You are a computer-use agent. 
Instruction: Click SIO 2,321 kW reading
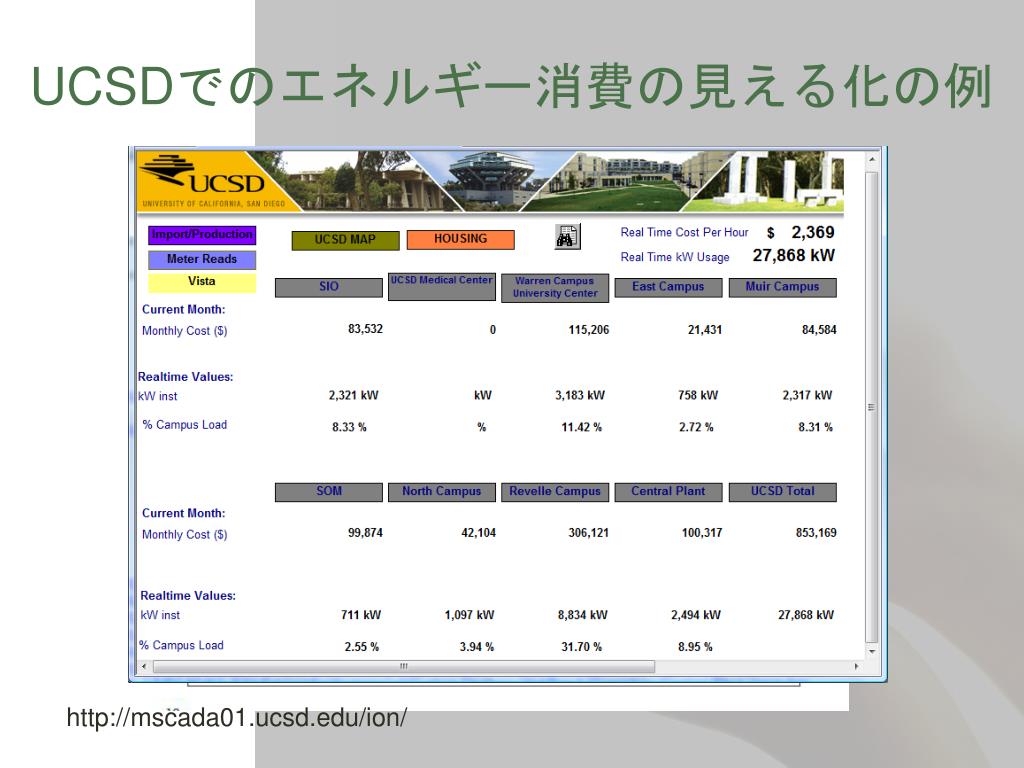353,395
